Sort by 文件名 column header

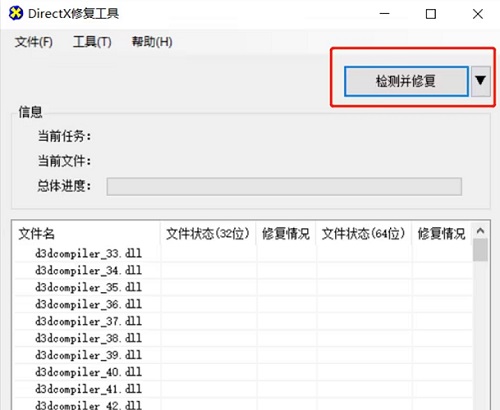[87, 233]
